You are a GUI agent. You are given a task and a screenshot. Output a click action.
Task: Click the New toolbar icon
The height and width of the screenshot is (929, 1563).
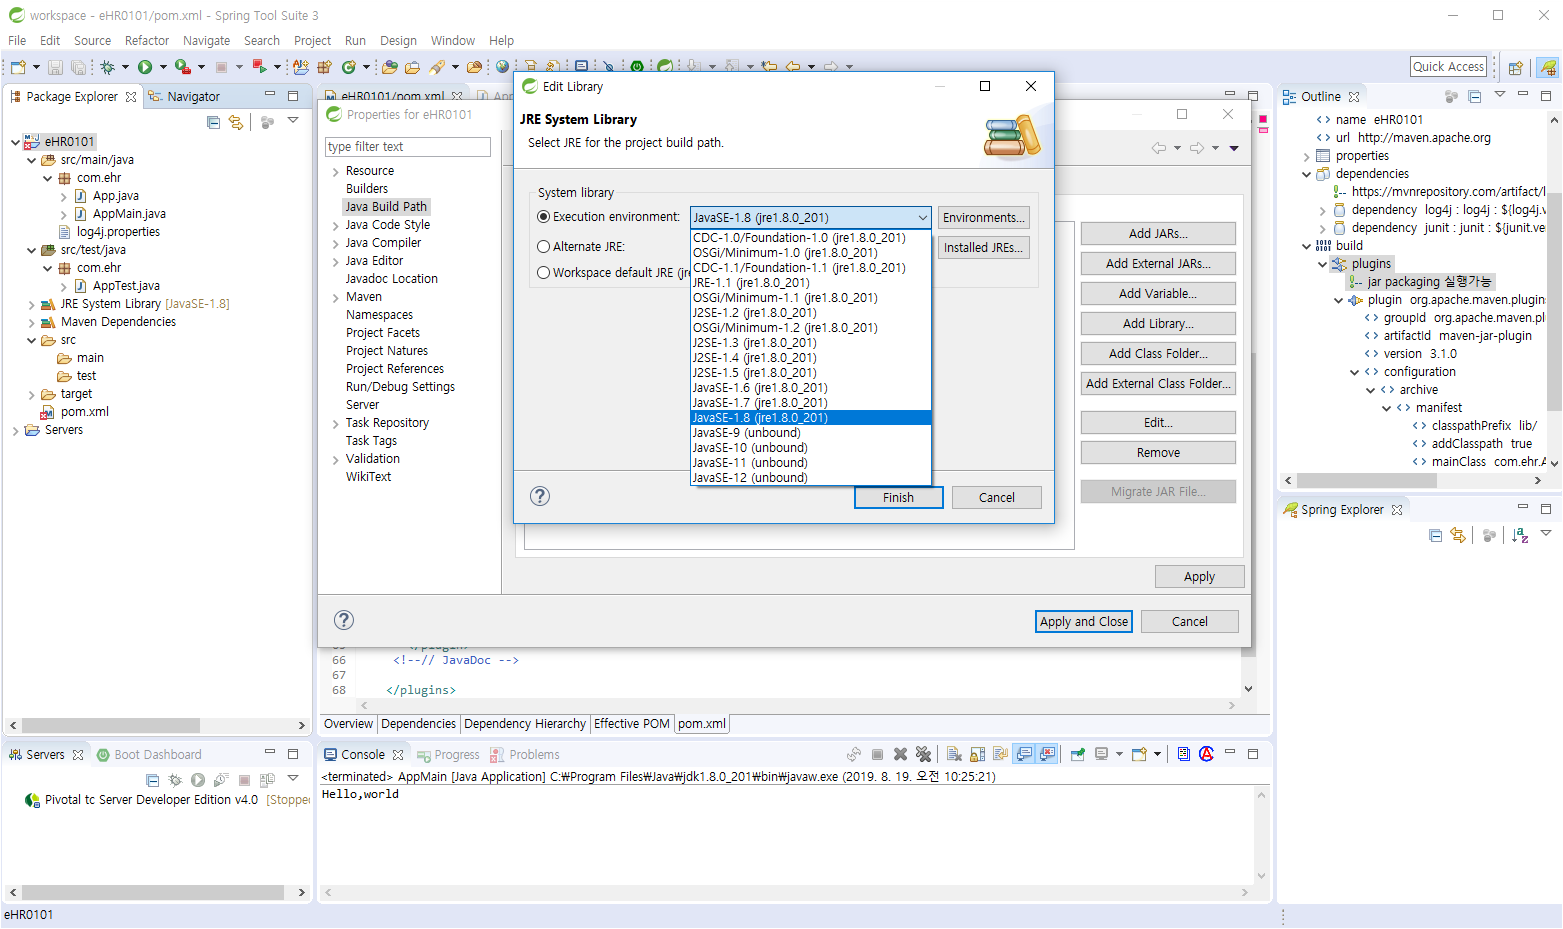tap(18, 67)
